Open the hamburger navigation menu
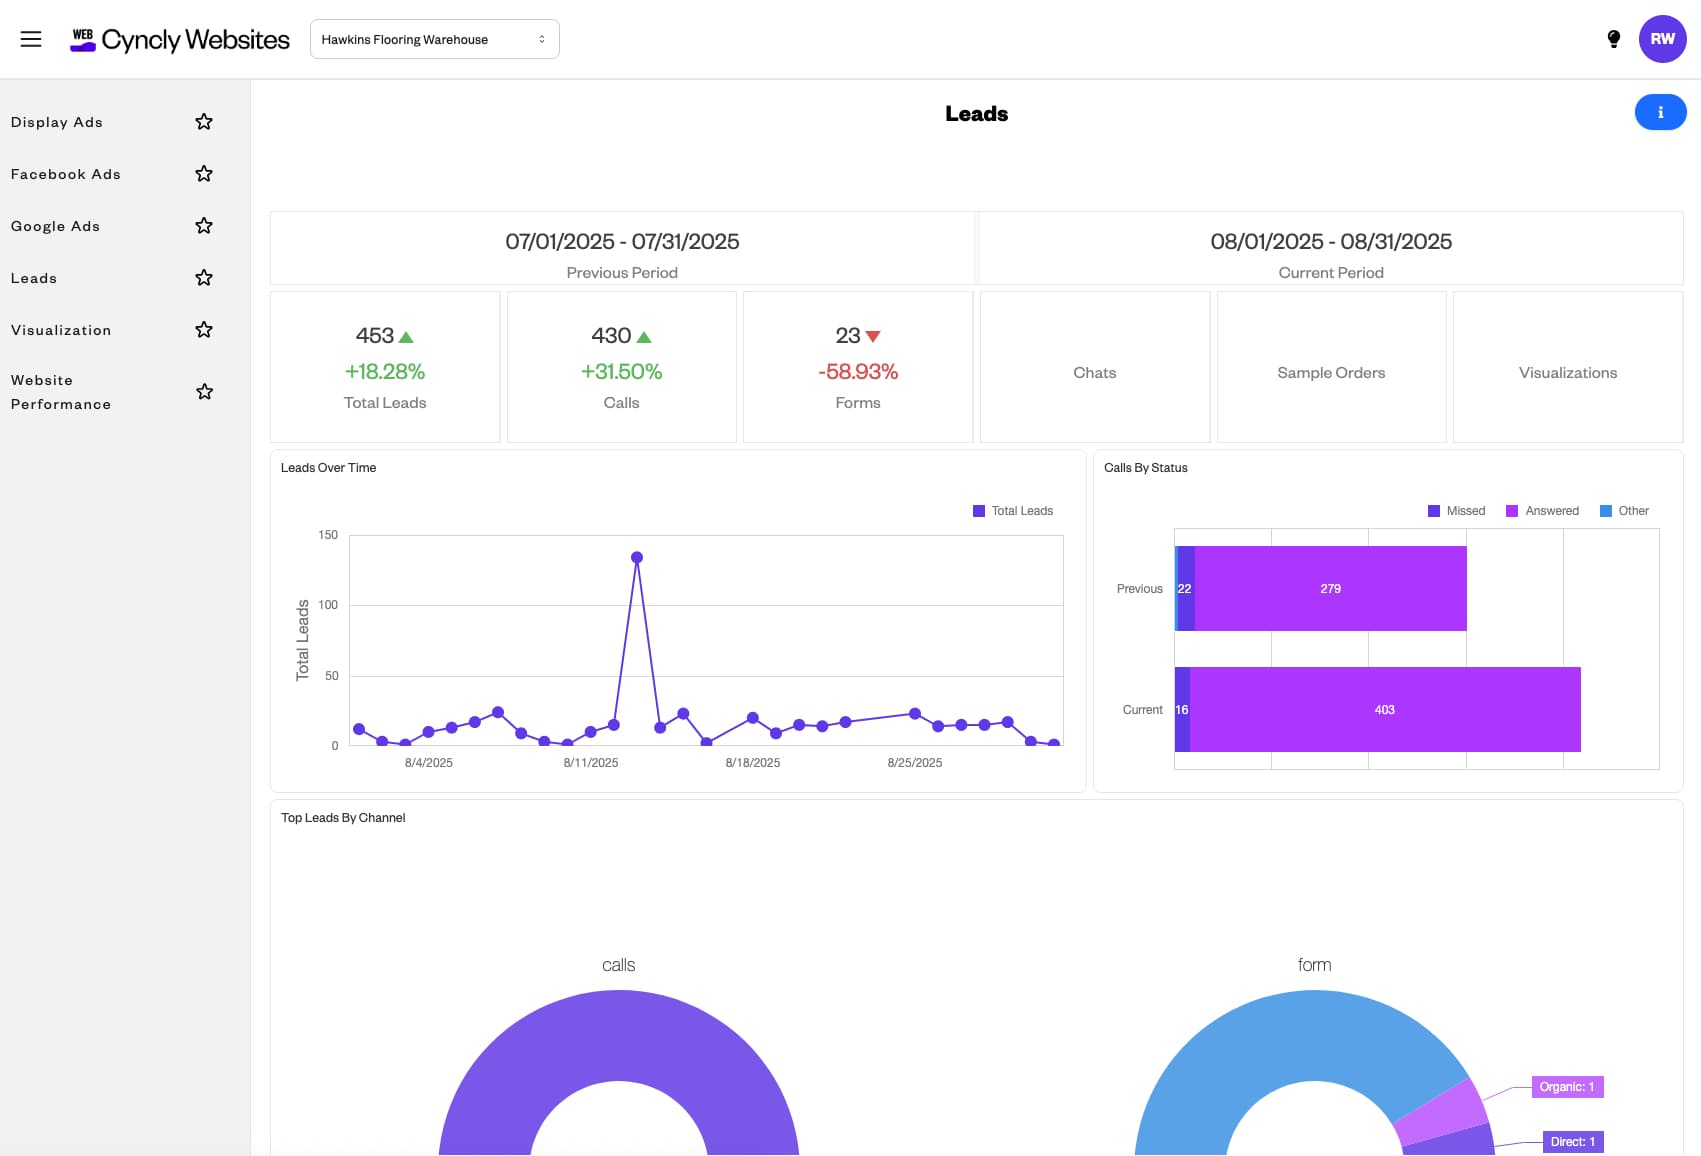The width and height of the screenshot is (1701, 1156). pyautogui.click(x=31, y=38)
